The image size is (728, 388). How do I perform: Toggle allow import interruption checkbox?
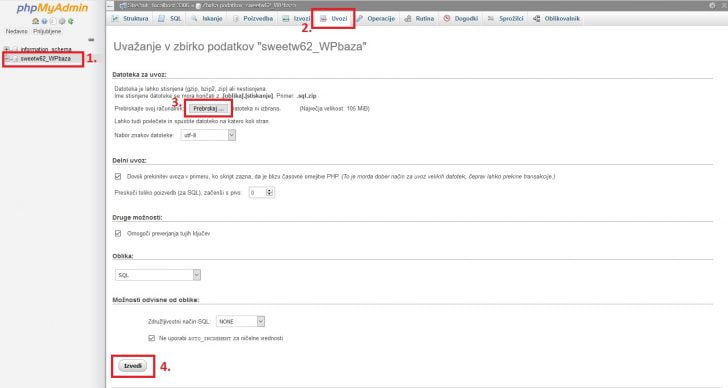[x=118, y=177]
